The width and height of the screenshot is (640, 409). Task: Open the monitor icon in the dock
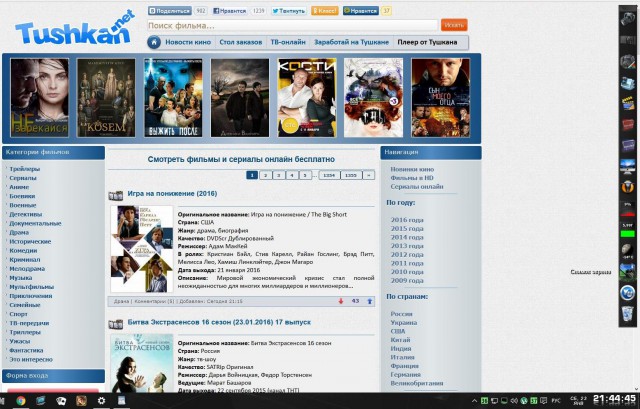[627, 166]
